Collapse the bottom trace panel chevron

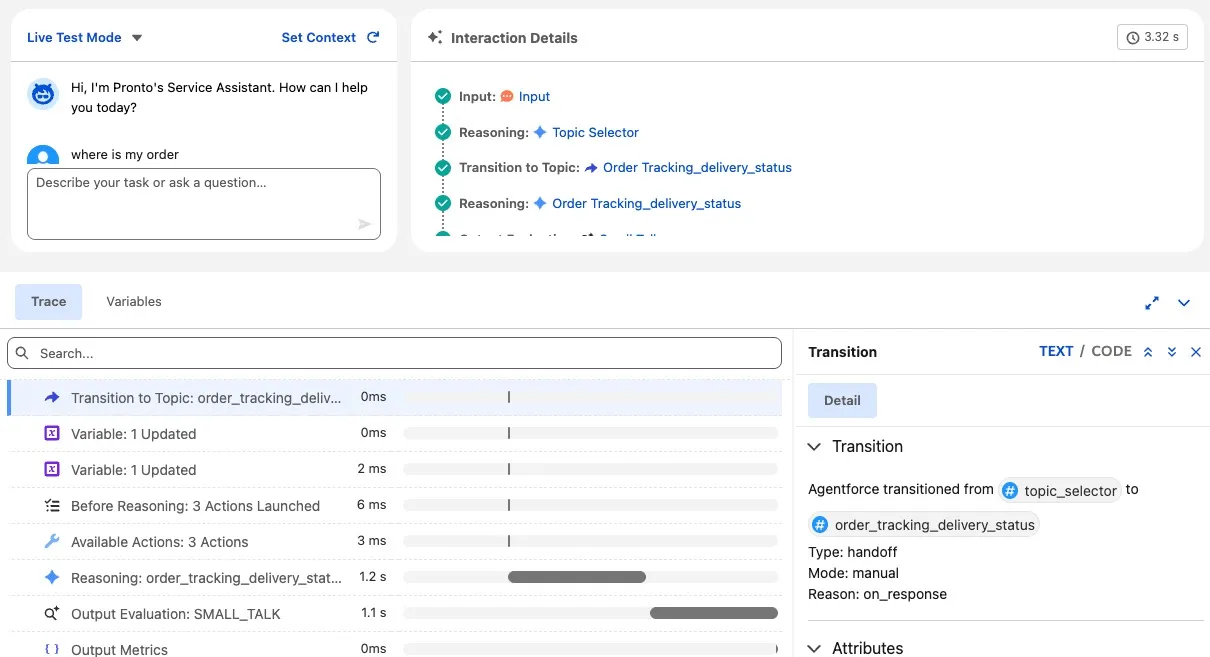[x=1184, y=302]
